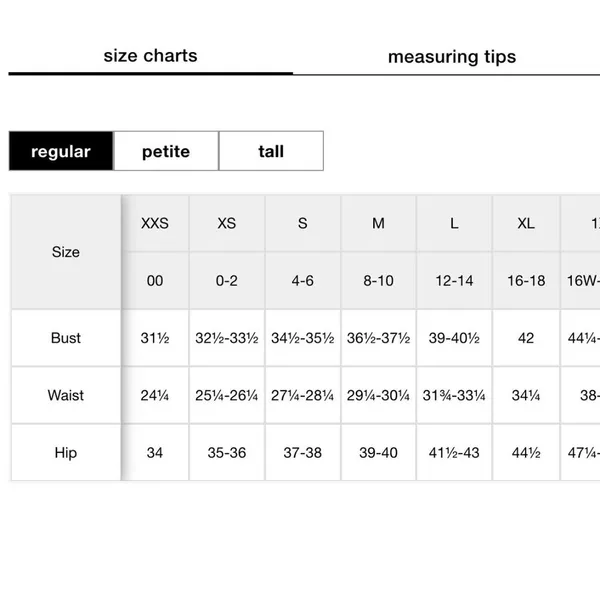The width and height of the screenshot is (600, 600).
Task: Open the measuring tips tab
Action: [452, 57]
